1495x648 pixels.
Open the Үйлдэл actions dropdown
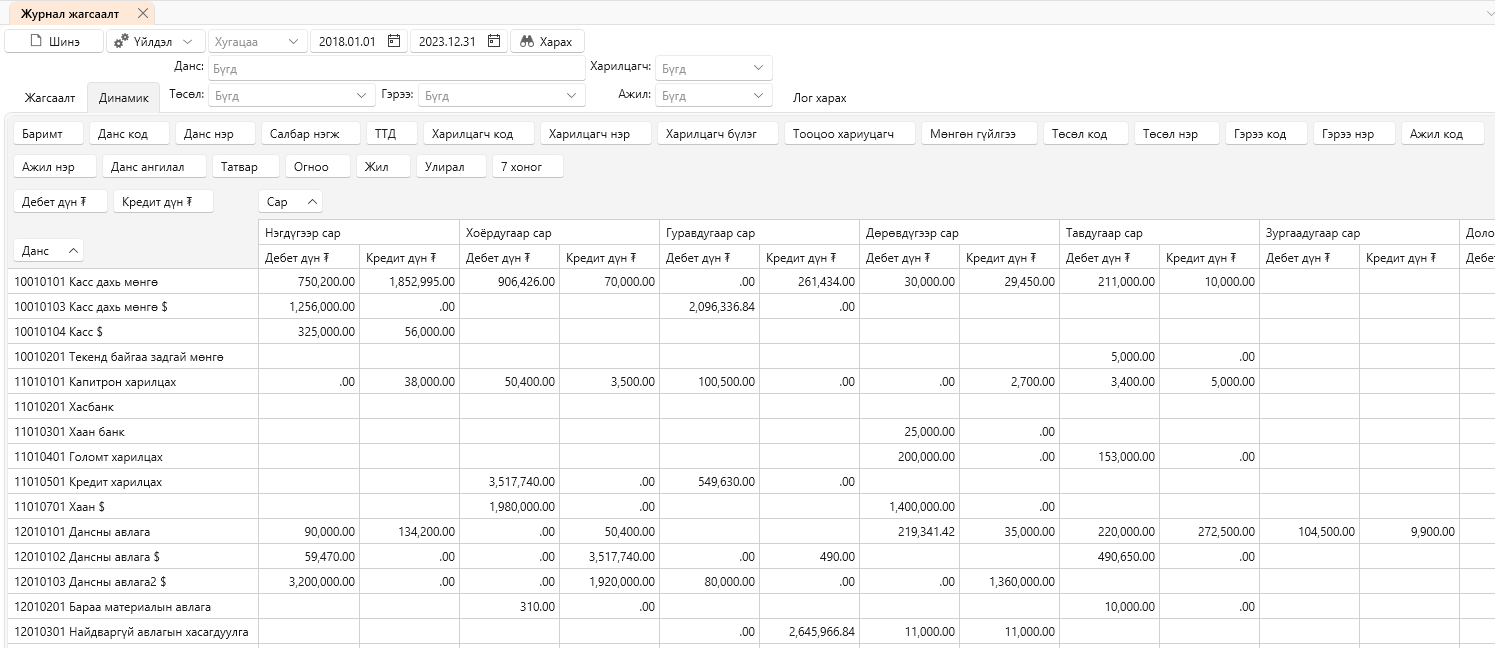[x=154, y=41]
